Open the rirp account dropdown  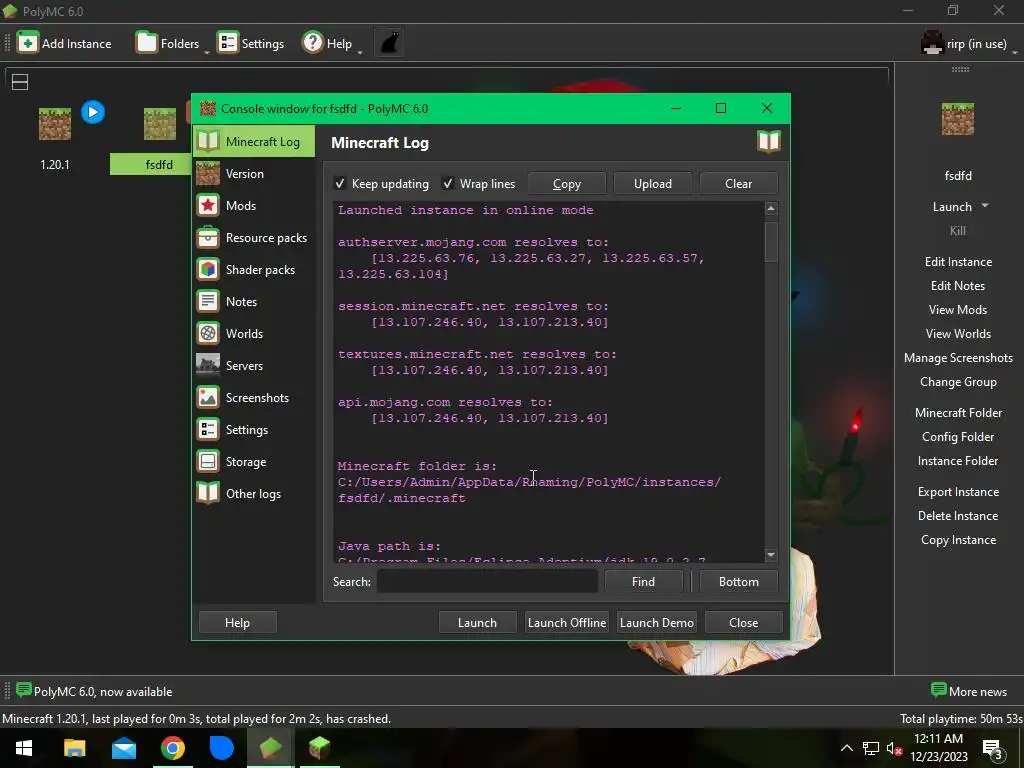click(x=1015, y=52)
